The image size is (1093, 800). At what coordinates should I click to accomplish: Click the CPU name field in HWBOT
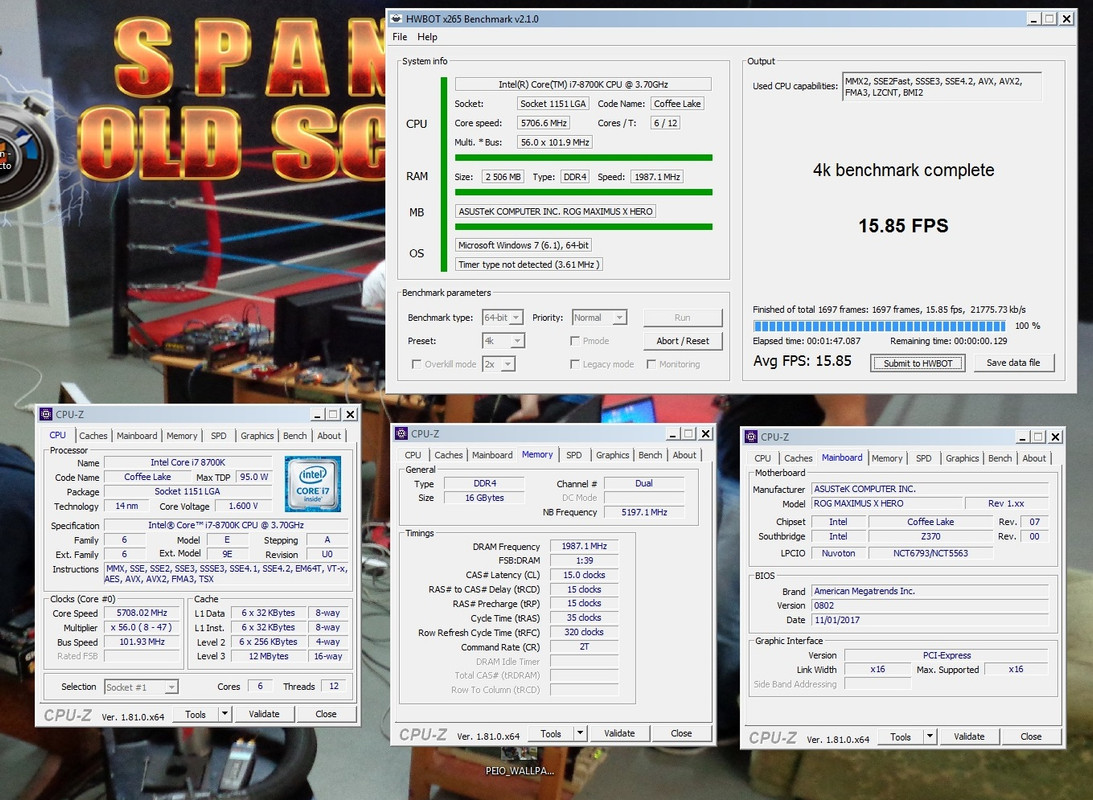[583, 84]
